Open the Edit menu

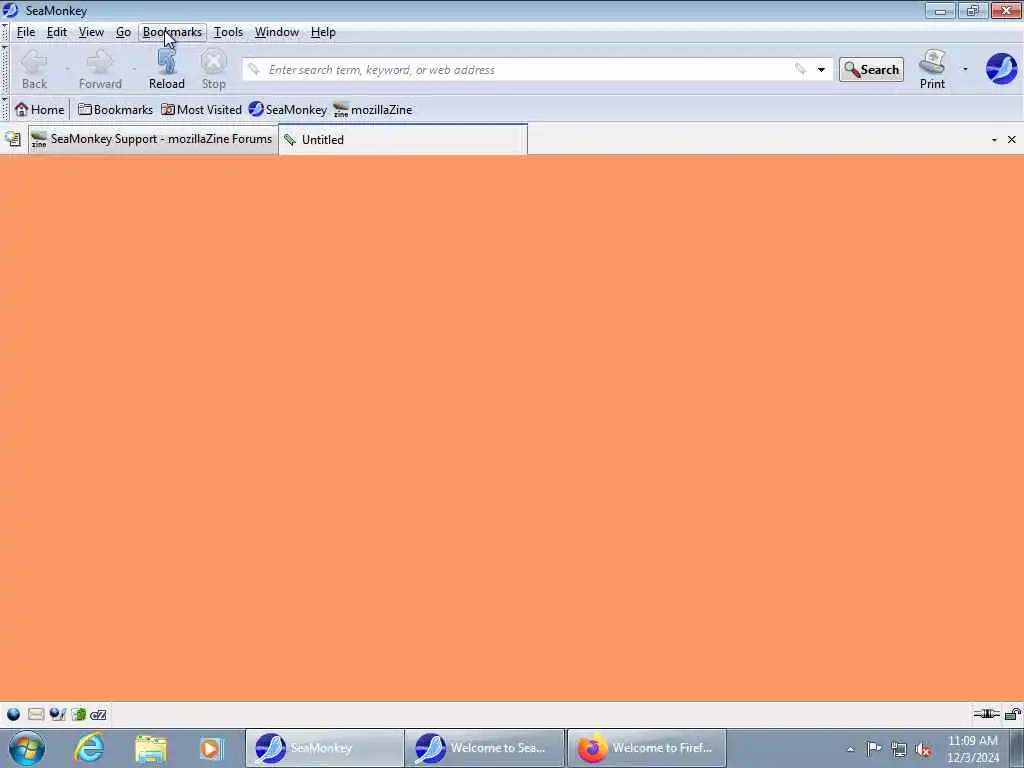(x=57, y=32)
